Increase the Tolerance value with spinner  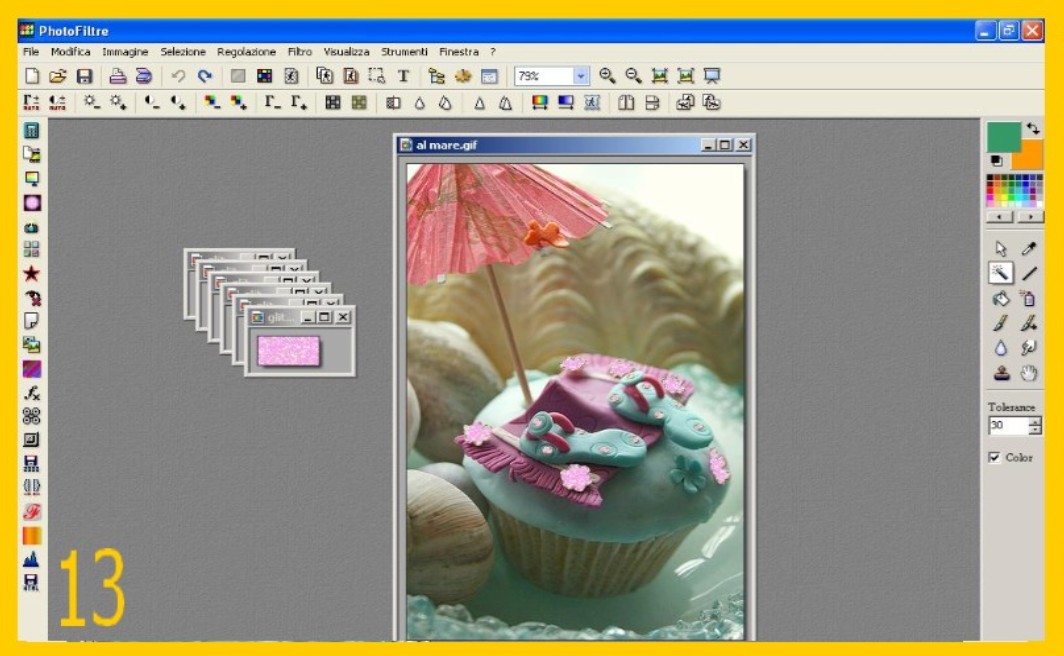pos(1035,421)
